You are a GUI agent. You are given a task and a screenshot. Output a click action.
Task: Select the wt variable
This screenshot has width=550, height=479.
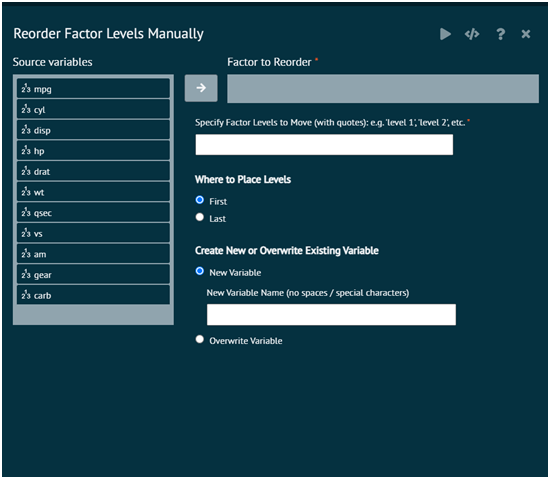[x=93, y=192]
